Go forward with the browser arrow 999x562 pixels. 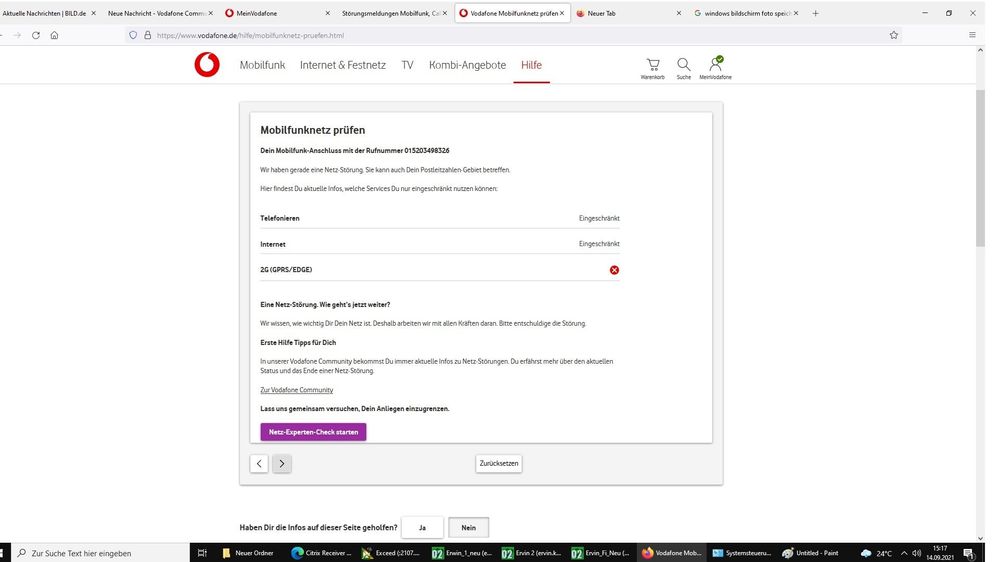click(17, 35)
